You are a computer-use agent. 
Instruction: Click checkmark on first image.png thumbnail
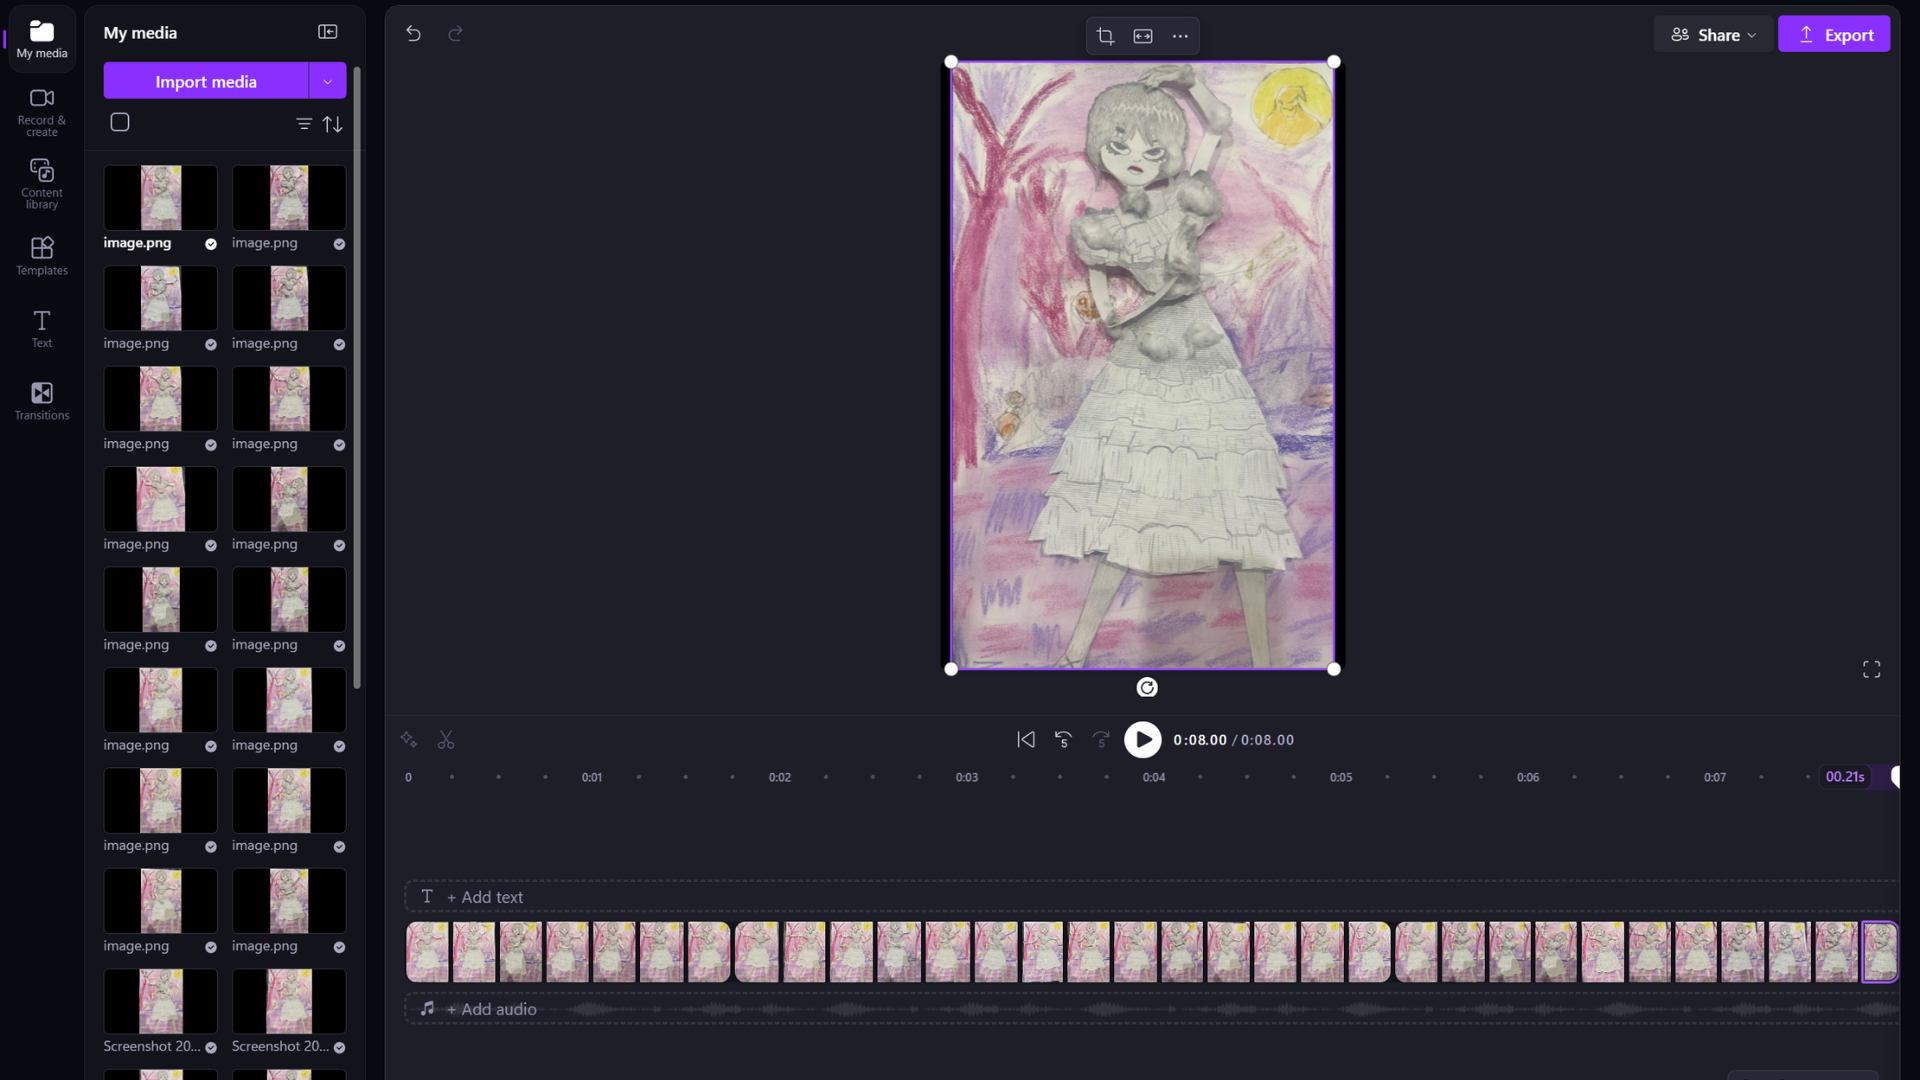211,244
